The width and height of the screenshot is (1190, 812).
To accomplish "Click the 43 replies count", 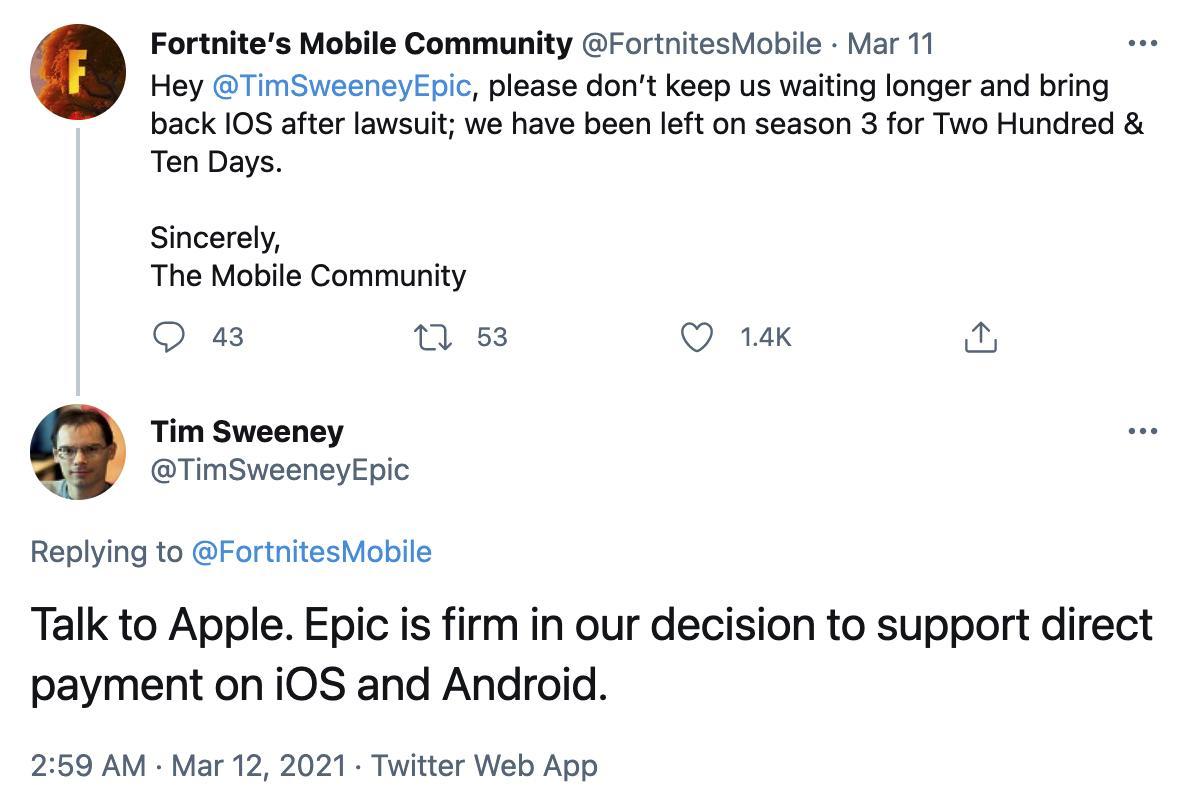I will click(227, 338).
